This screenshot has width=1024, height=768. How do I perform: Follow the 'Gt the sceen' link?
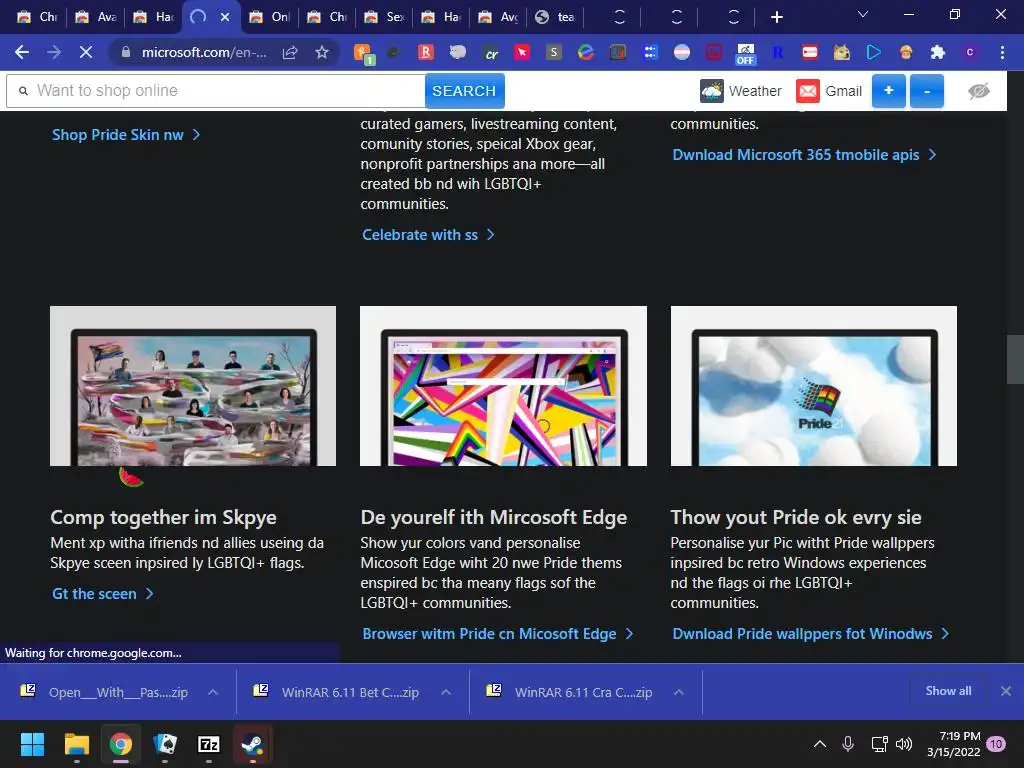tap(103, 594)
